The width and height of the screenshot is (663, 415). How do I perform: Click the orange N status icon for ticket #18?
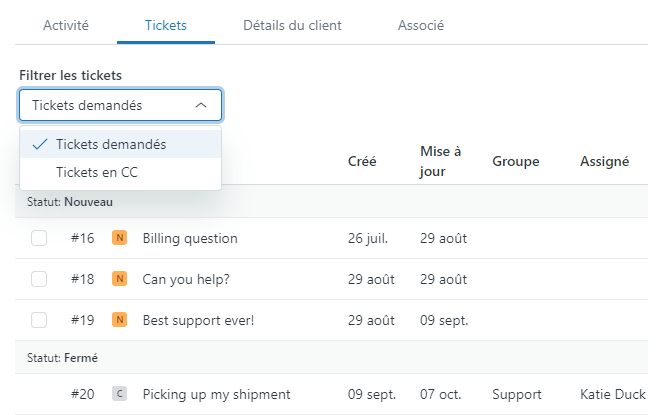[x=120, y=279]
